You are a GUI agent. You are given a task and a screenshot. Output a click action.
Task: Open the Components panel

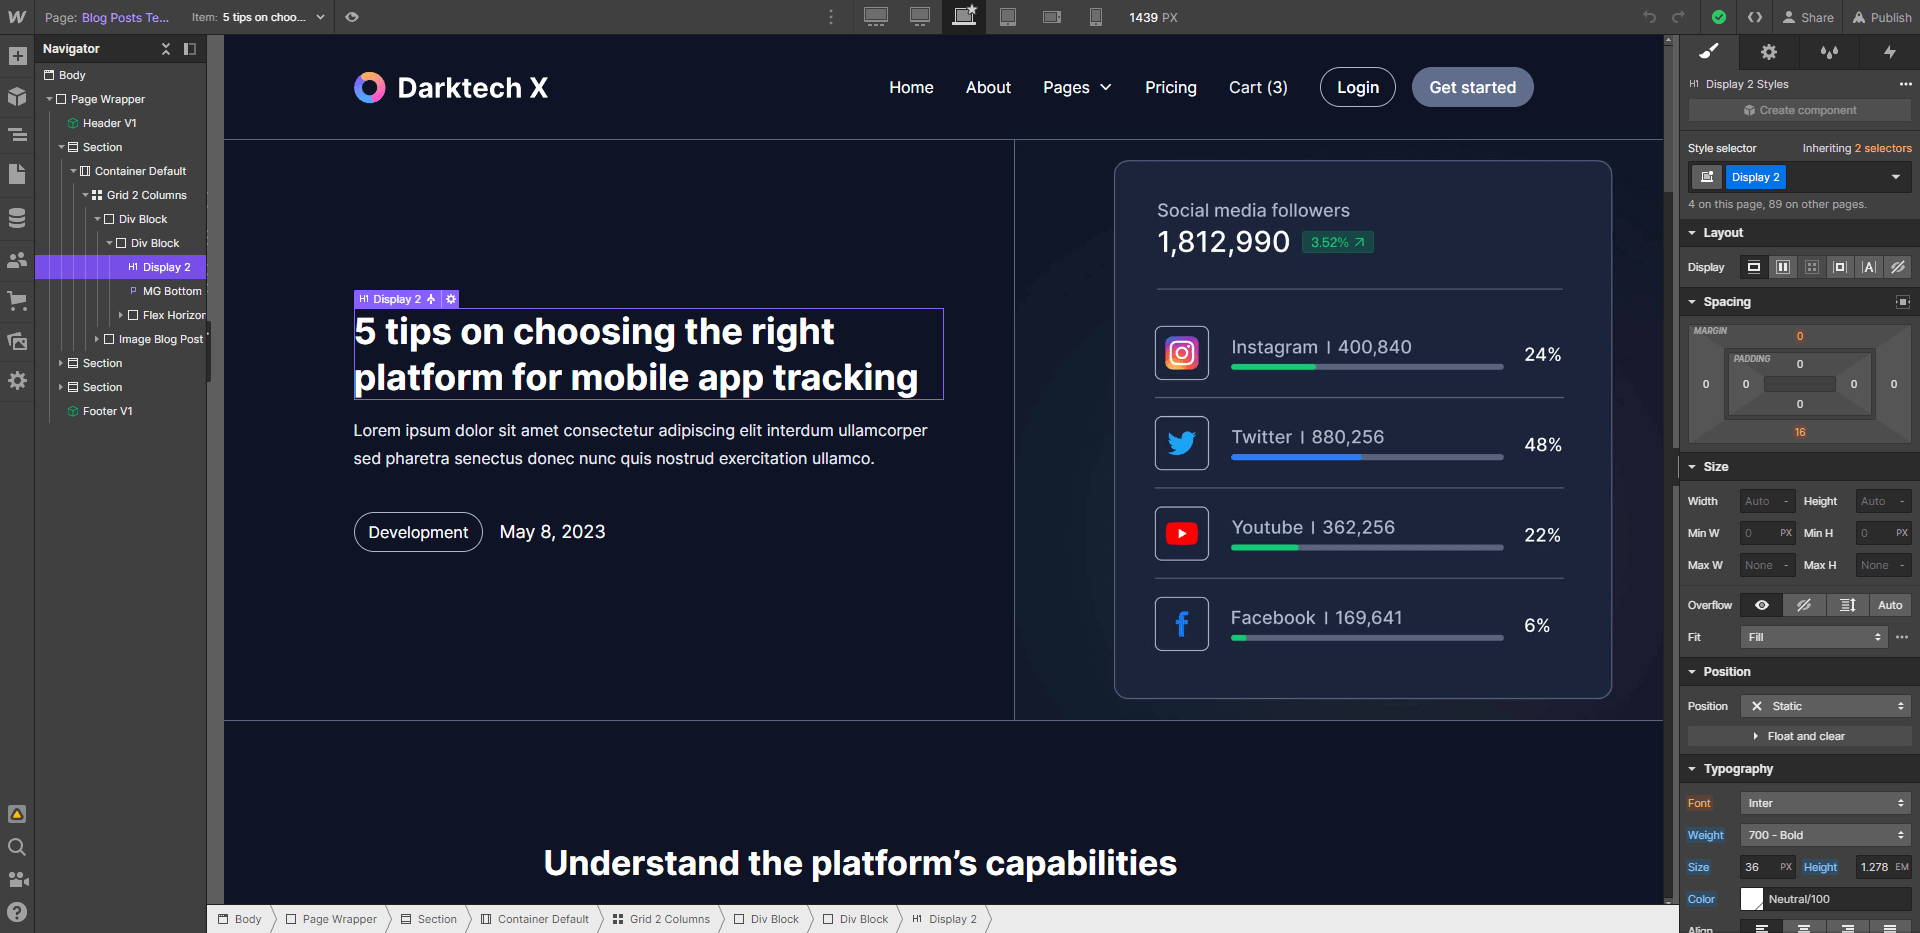click(x=17, y=97)
